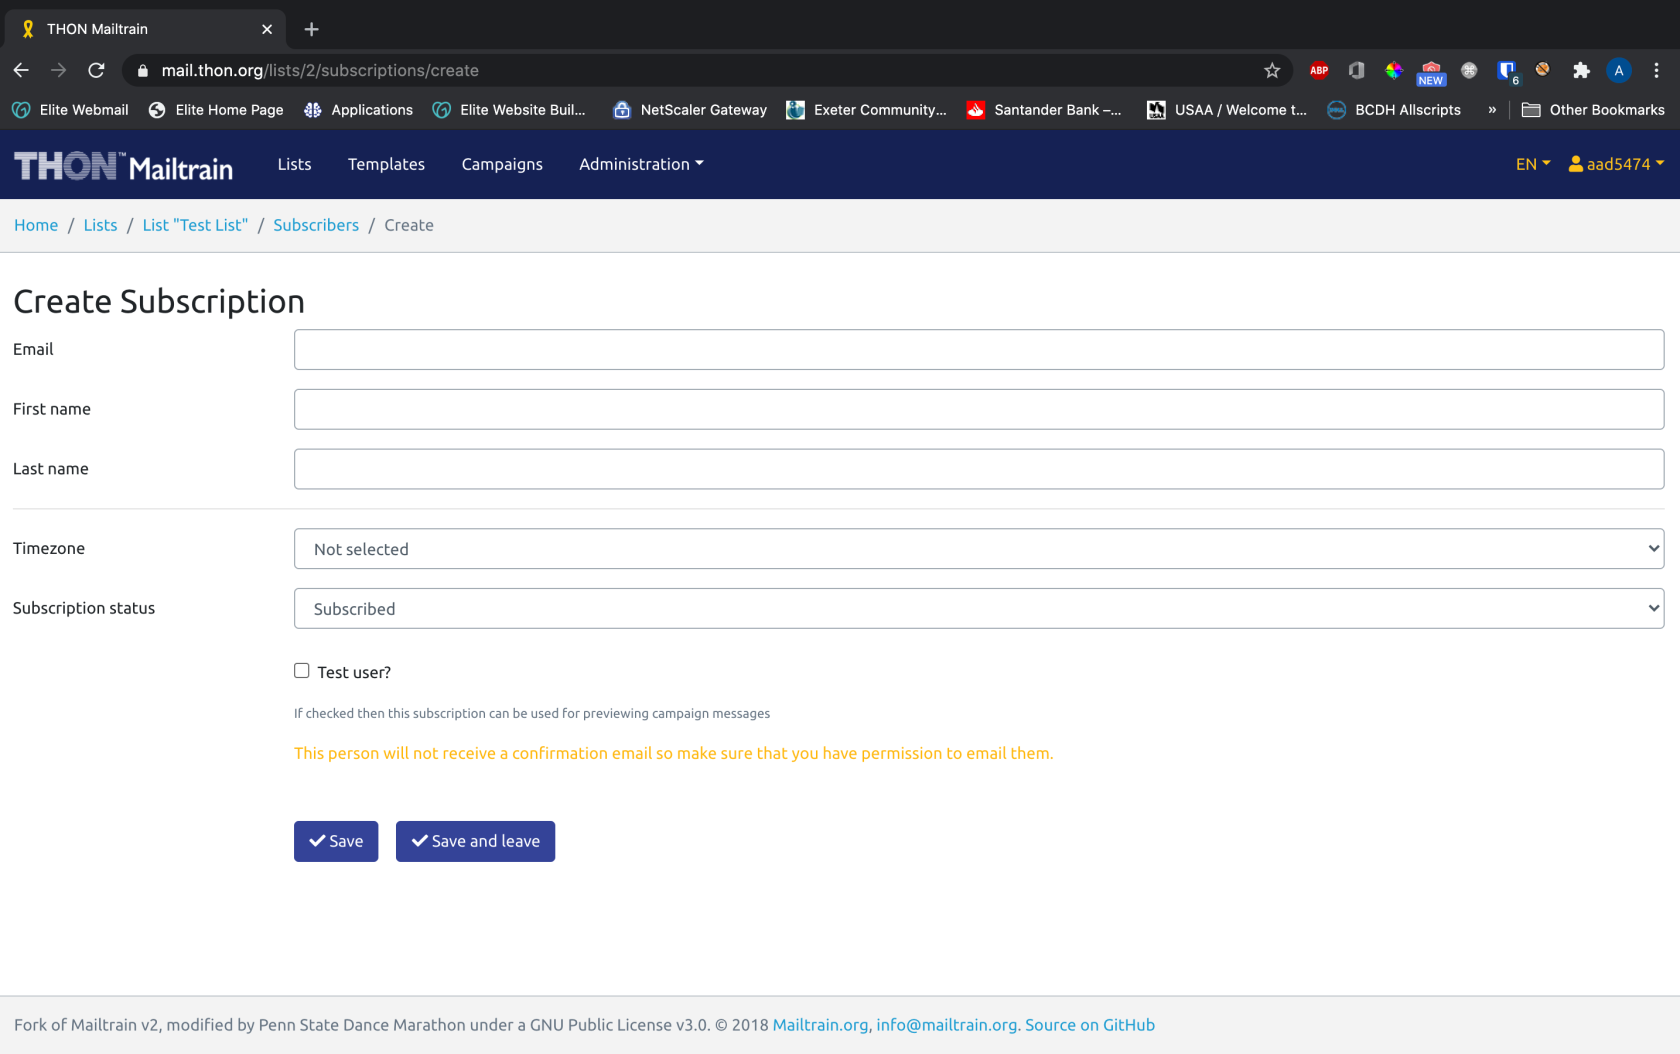Open the Chrome extensions puzzle icon
This screenshot has height=1054, width=1680.
(x=1581, y=70)
